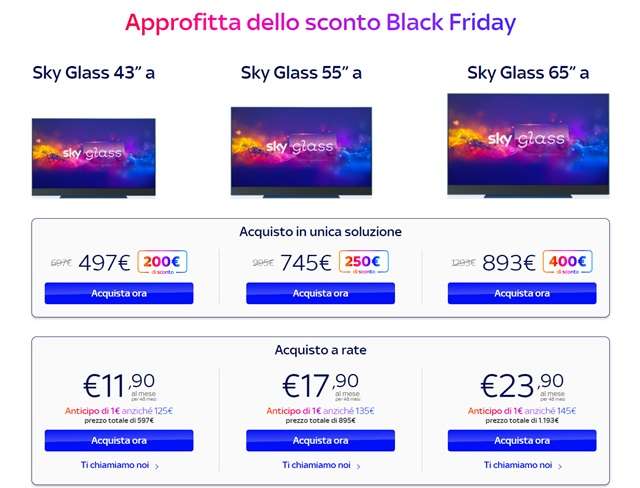The width and height of the screenshot is (640, 488).
Task: Purchase the 65" model at 893€
Action: (x=522, y=293)
